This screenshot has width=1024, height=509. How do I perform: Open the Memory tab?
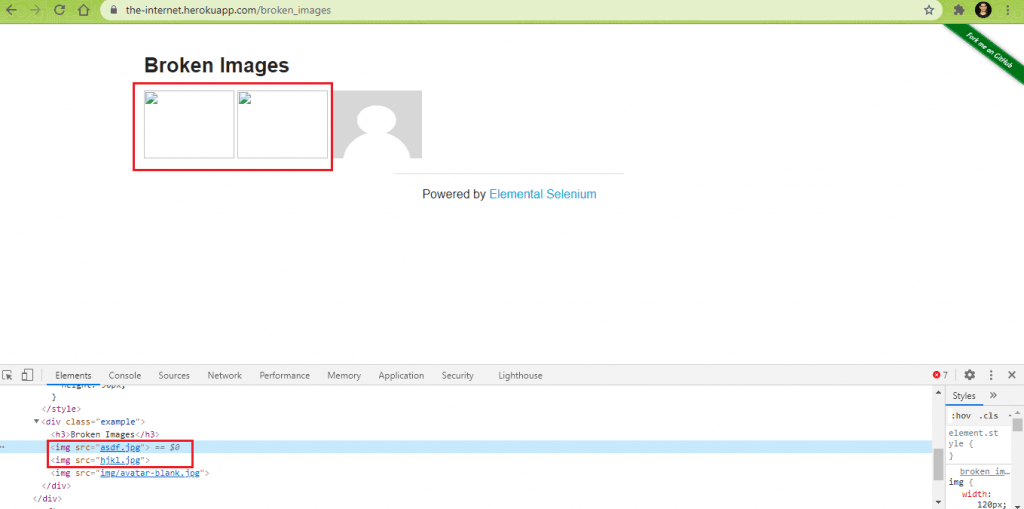344,376
